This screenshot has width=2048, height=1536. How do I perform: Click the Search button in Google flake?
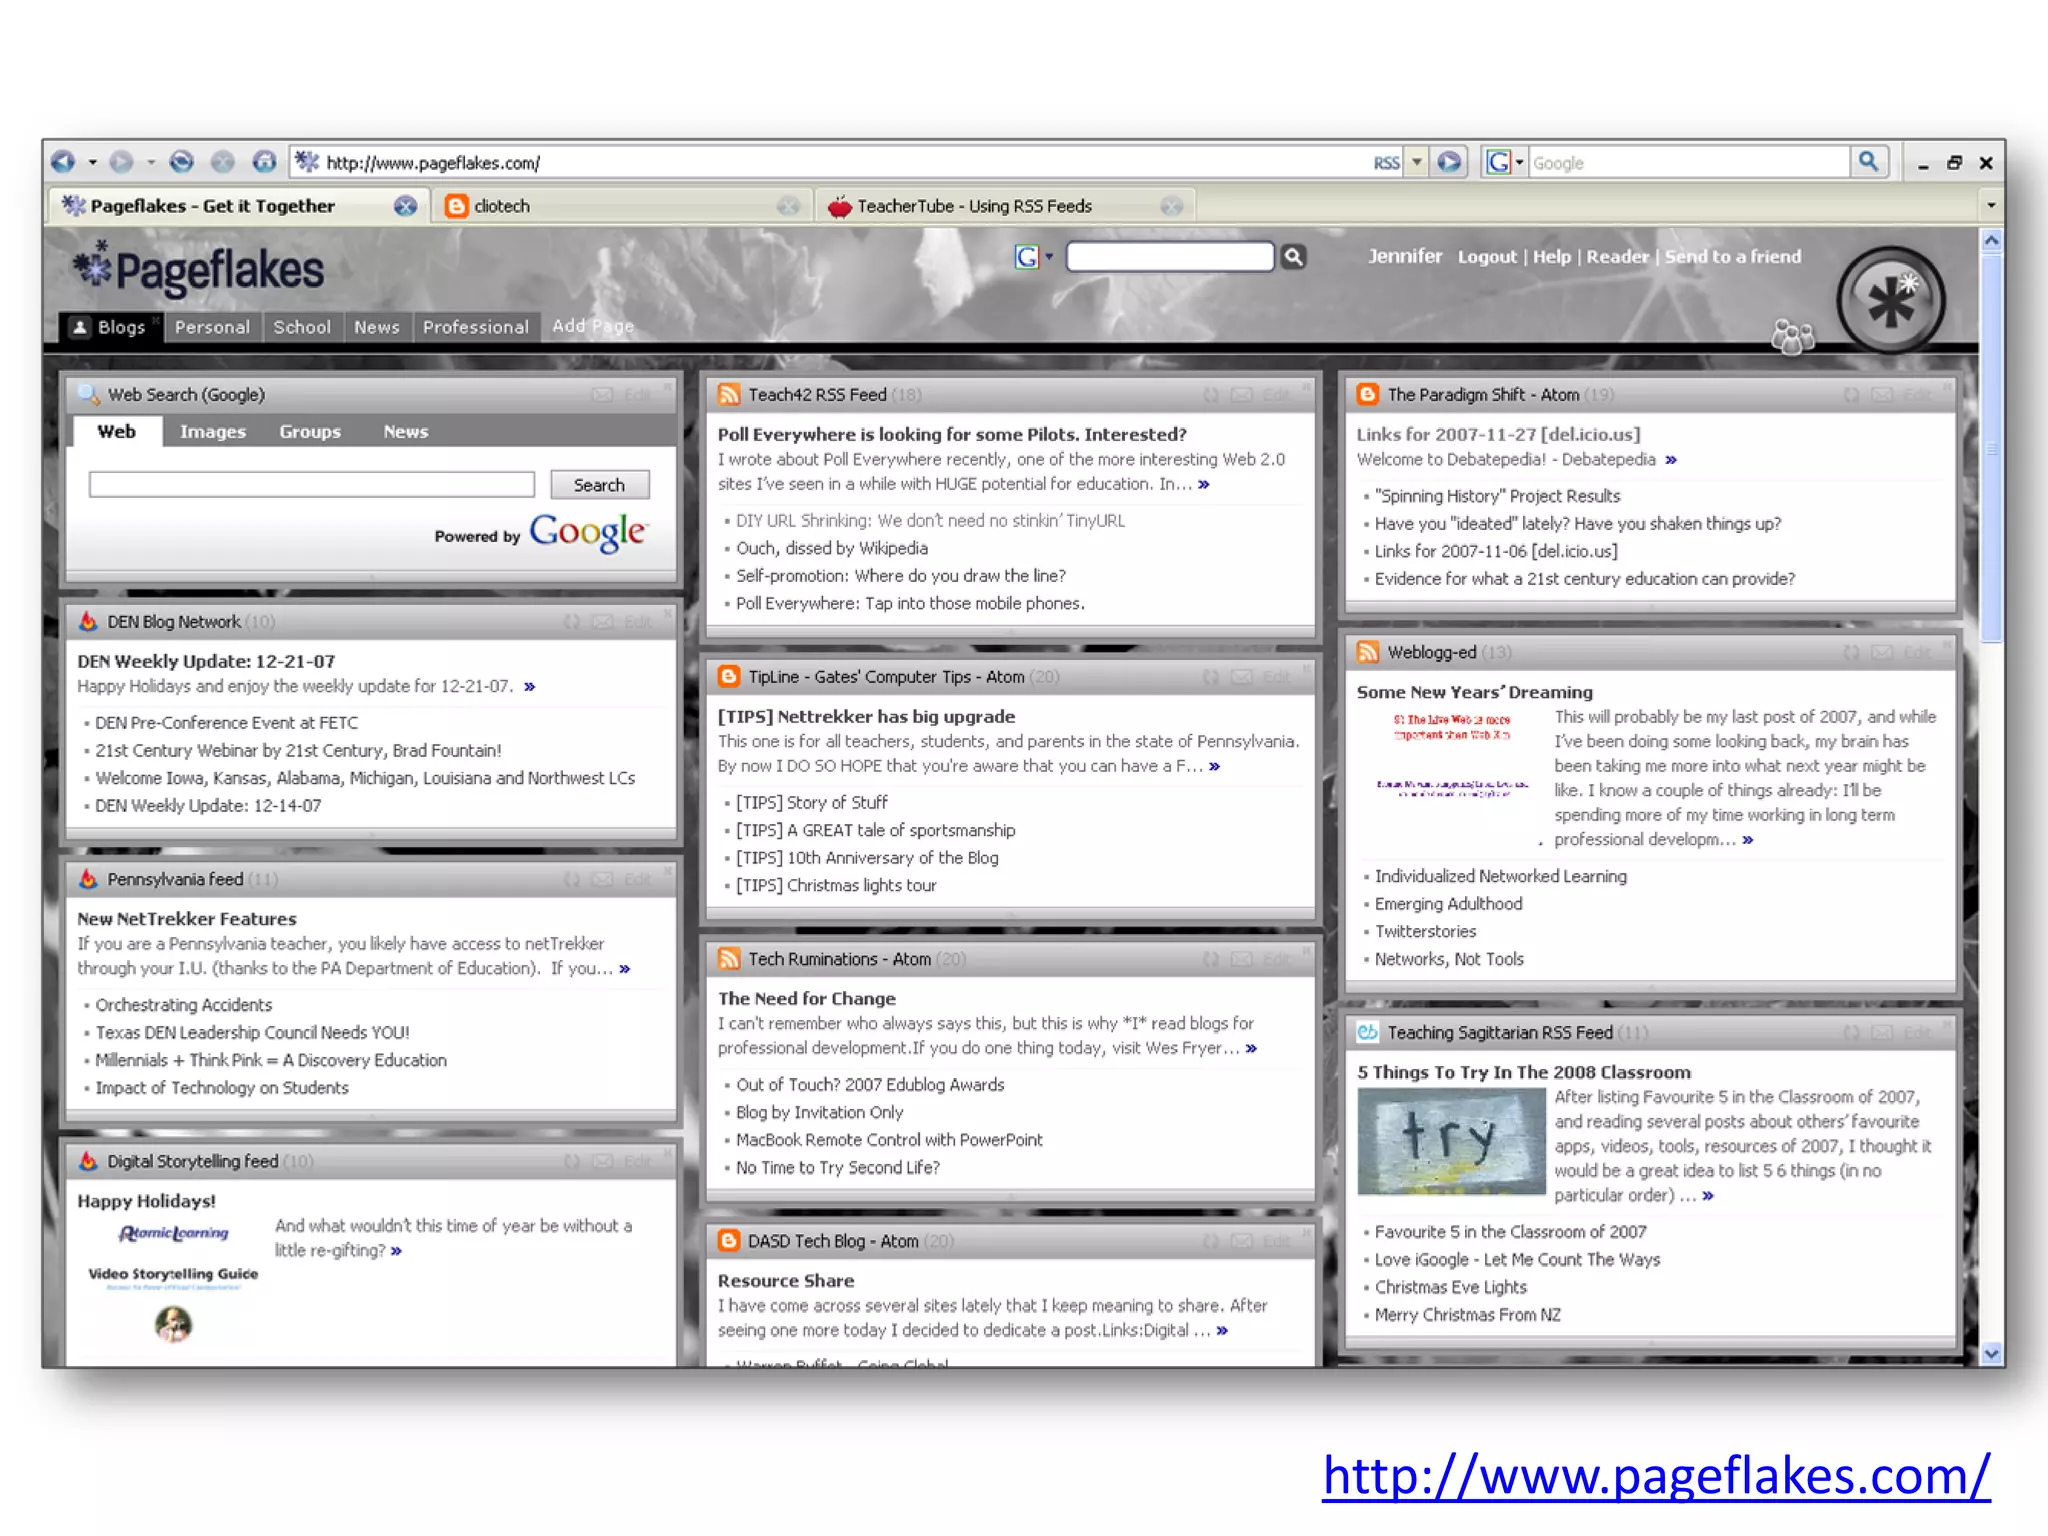(599, 485)
